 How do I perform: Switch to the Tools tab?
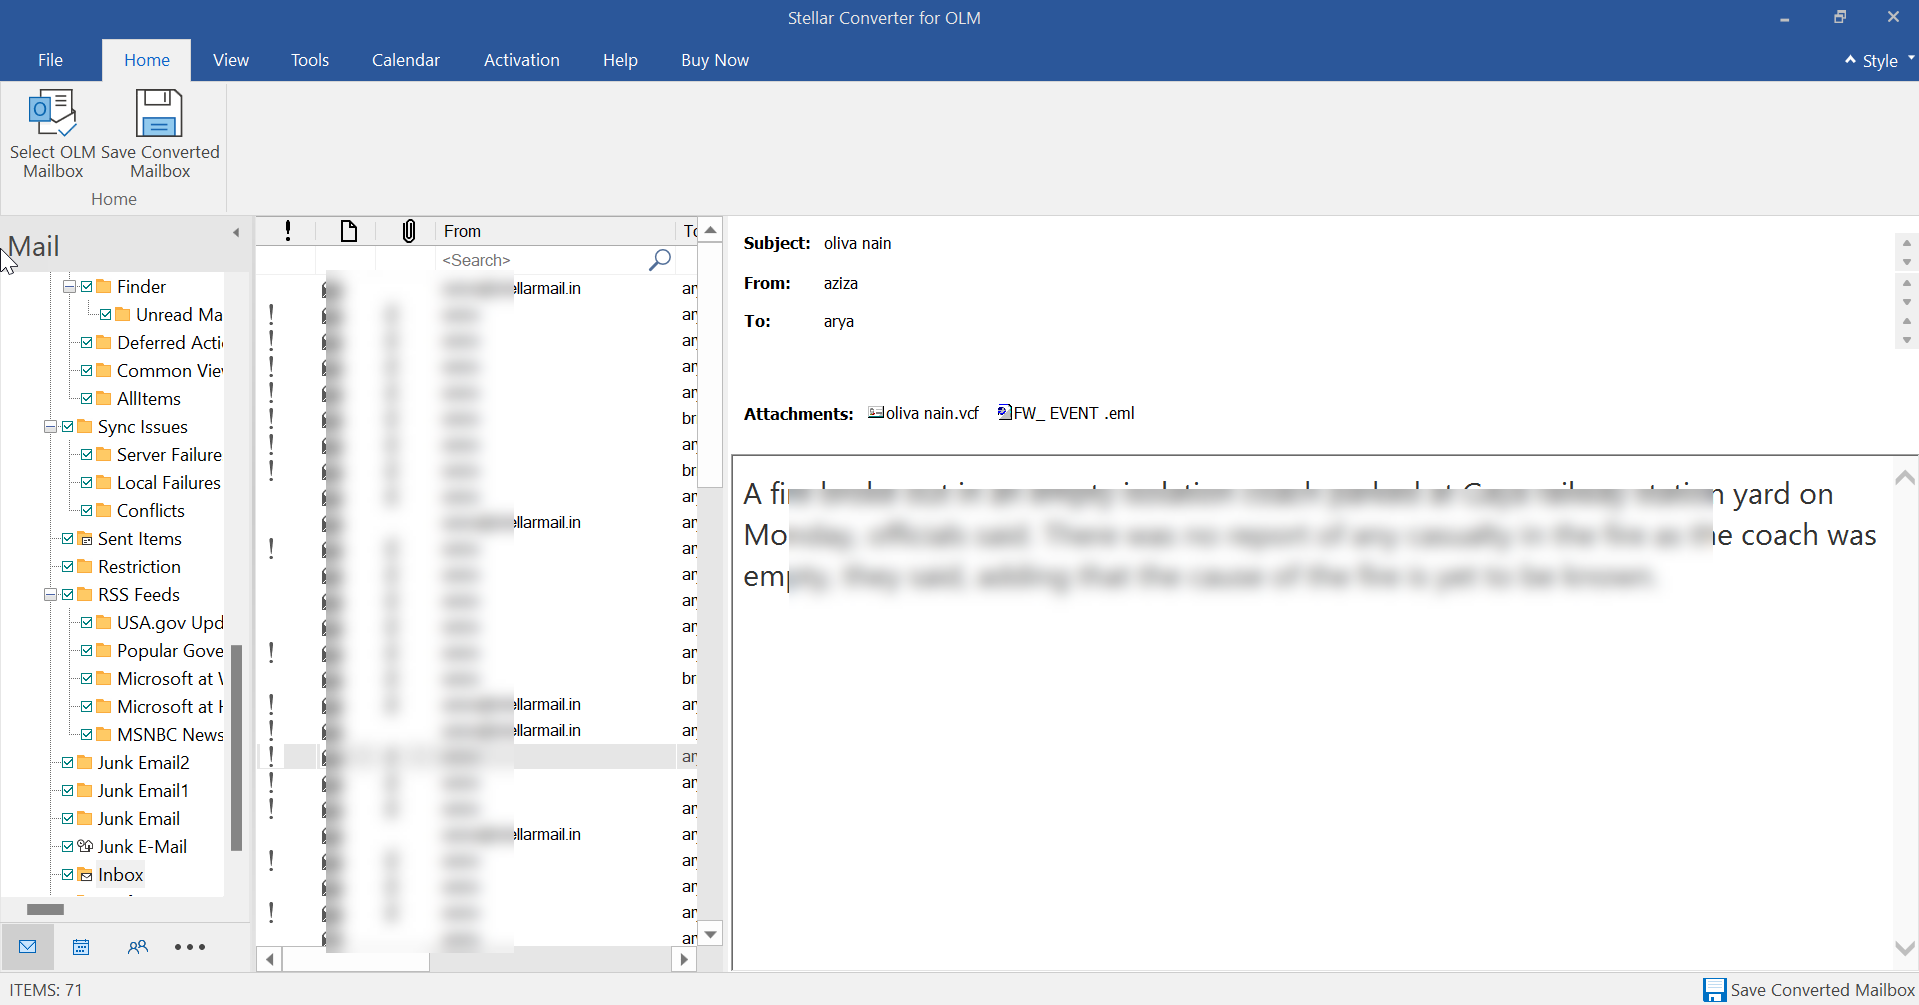click(310, 60)
